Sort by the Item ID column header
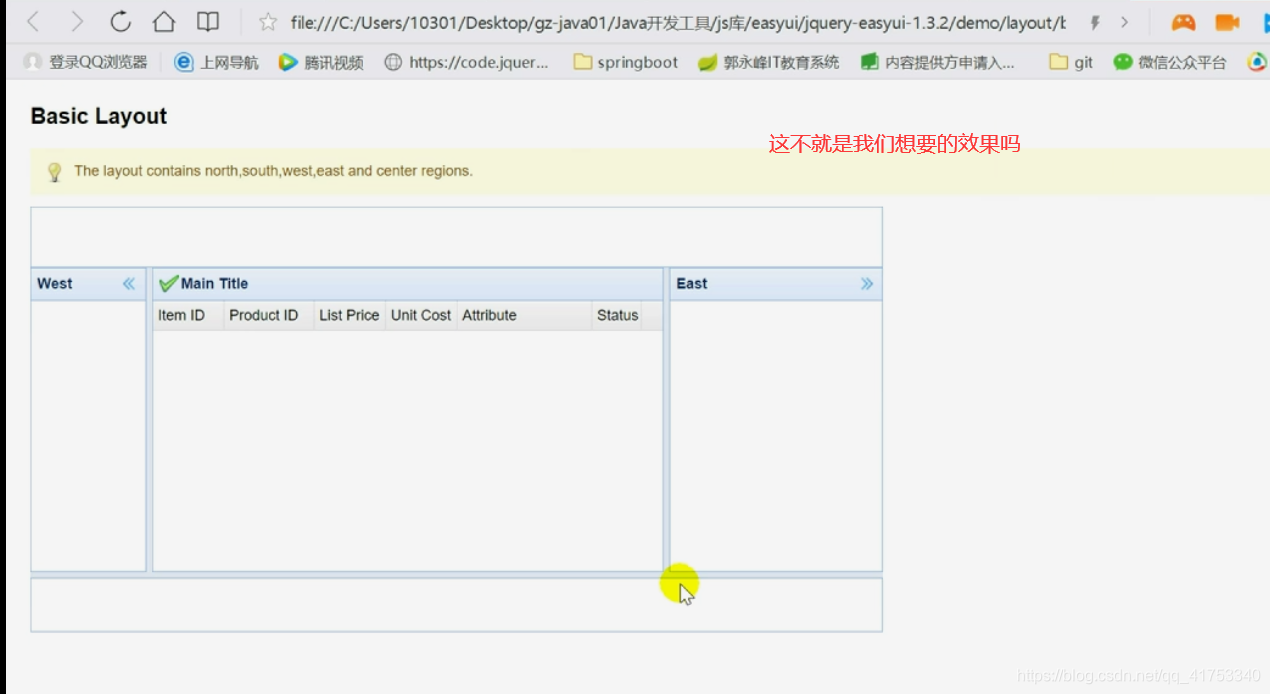 tap(188, 315)
